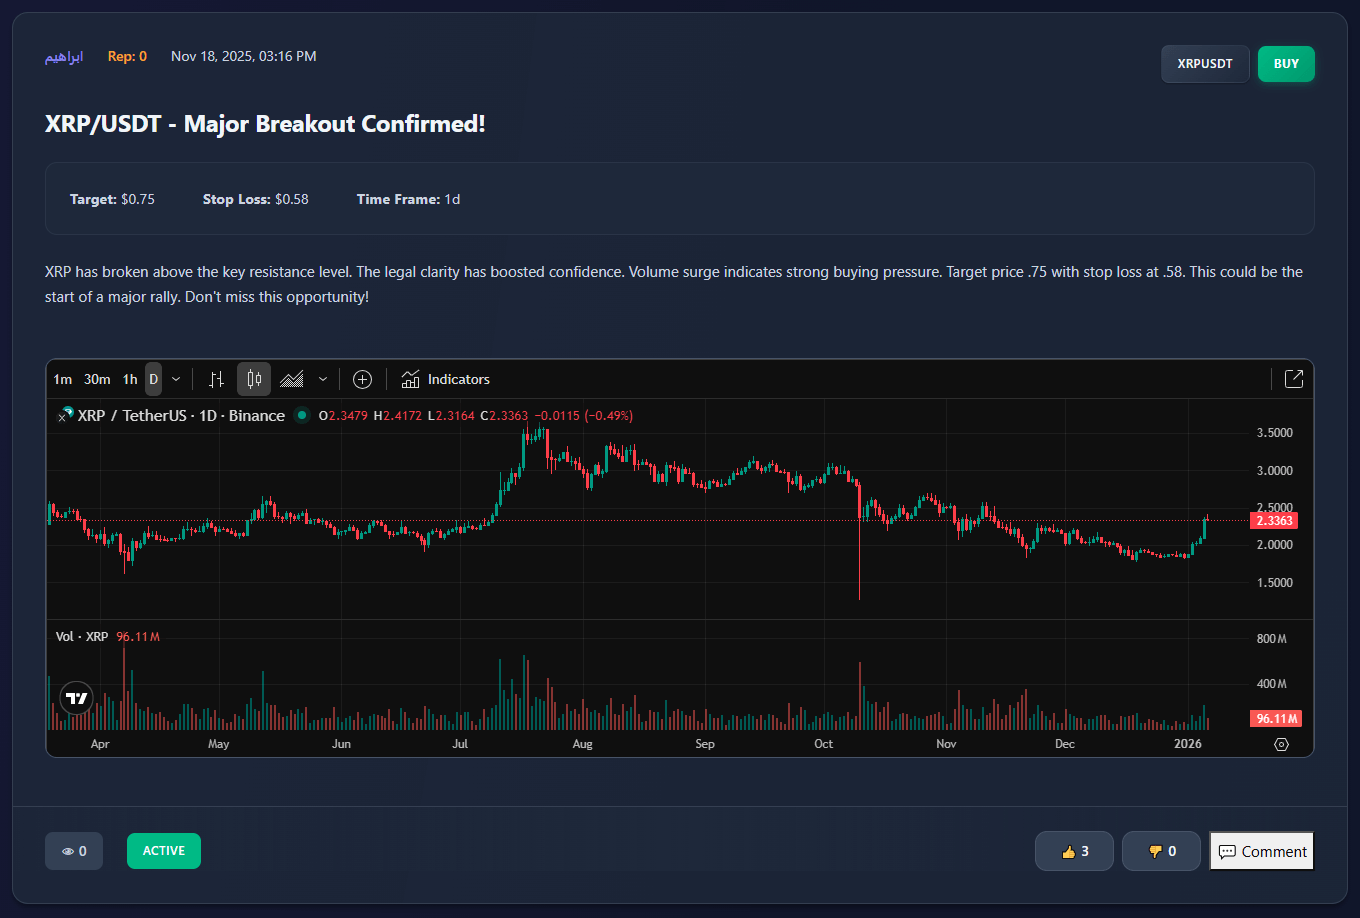Expand the chart style dropdown chevron

coord(322,379)
